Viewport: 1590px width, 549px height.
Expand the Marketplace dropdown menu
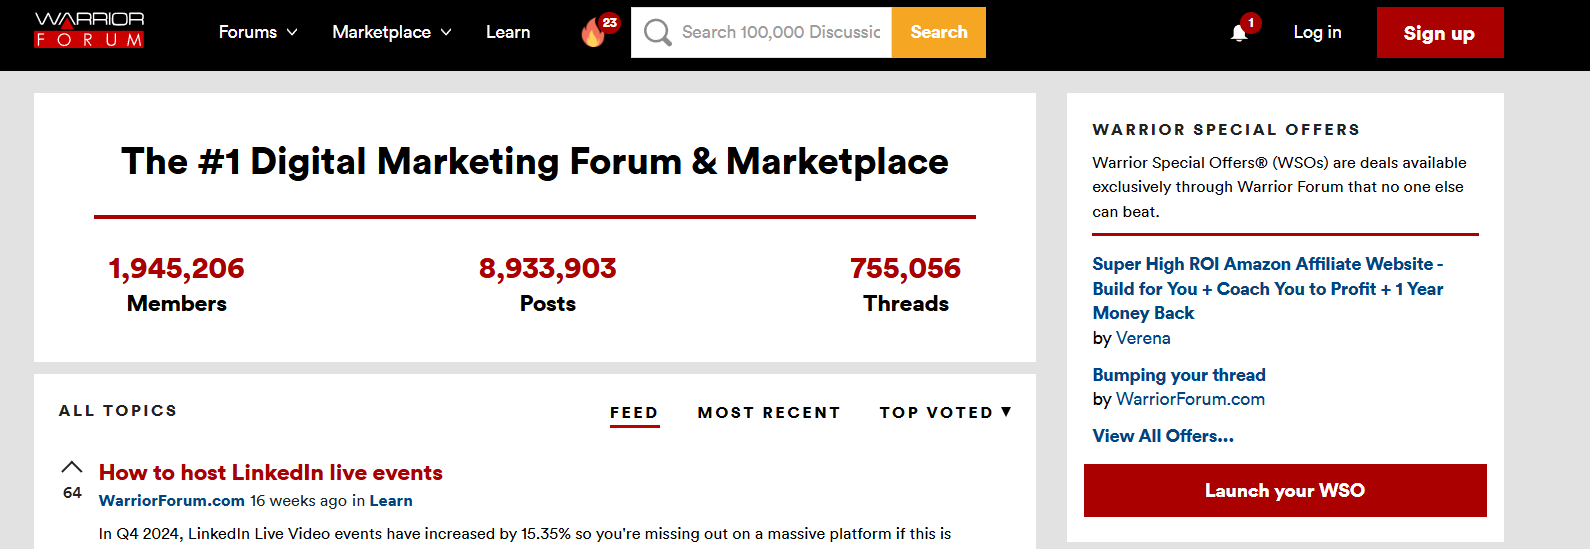(392, 32)
